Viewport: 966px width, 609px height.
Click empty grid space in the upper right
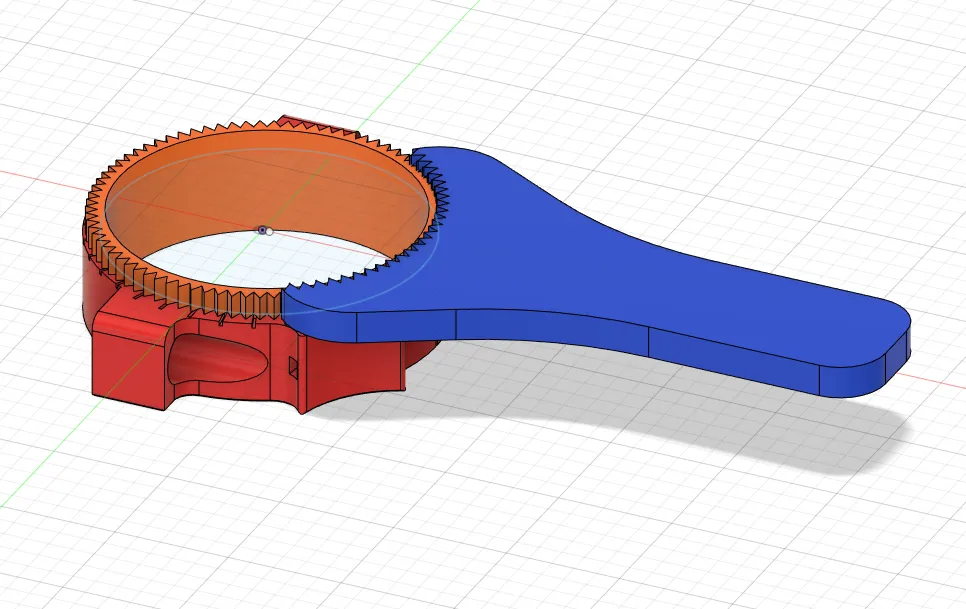(x=800, y=80)
